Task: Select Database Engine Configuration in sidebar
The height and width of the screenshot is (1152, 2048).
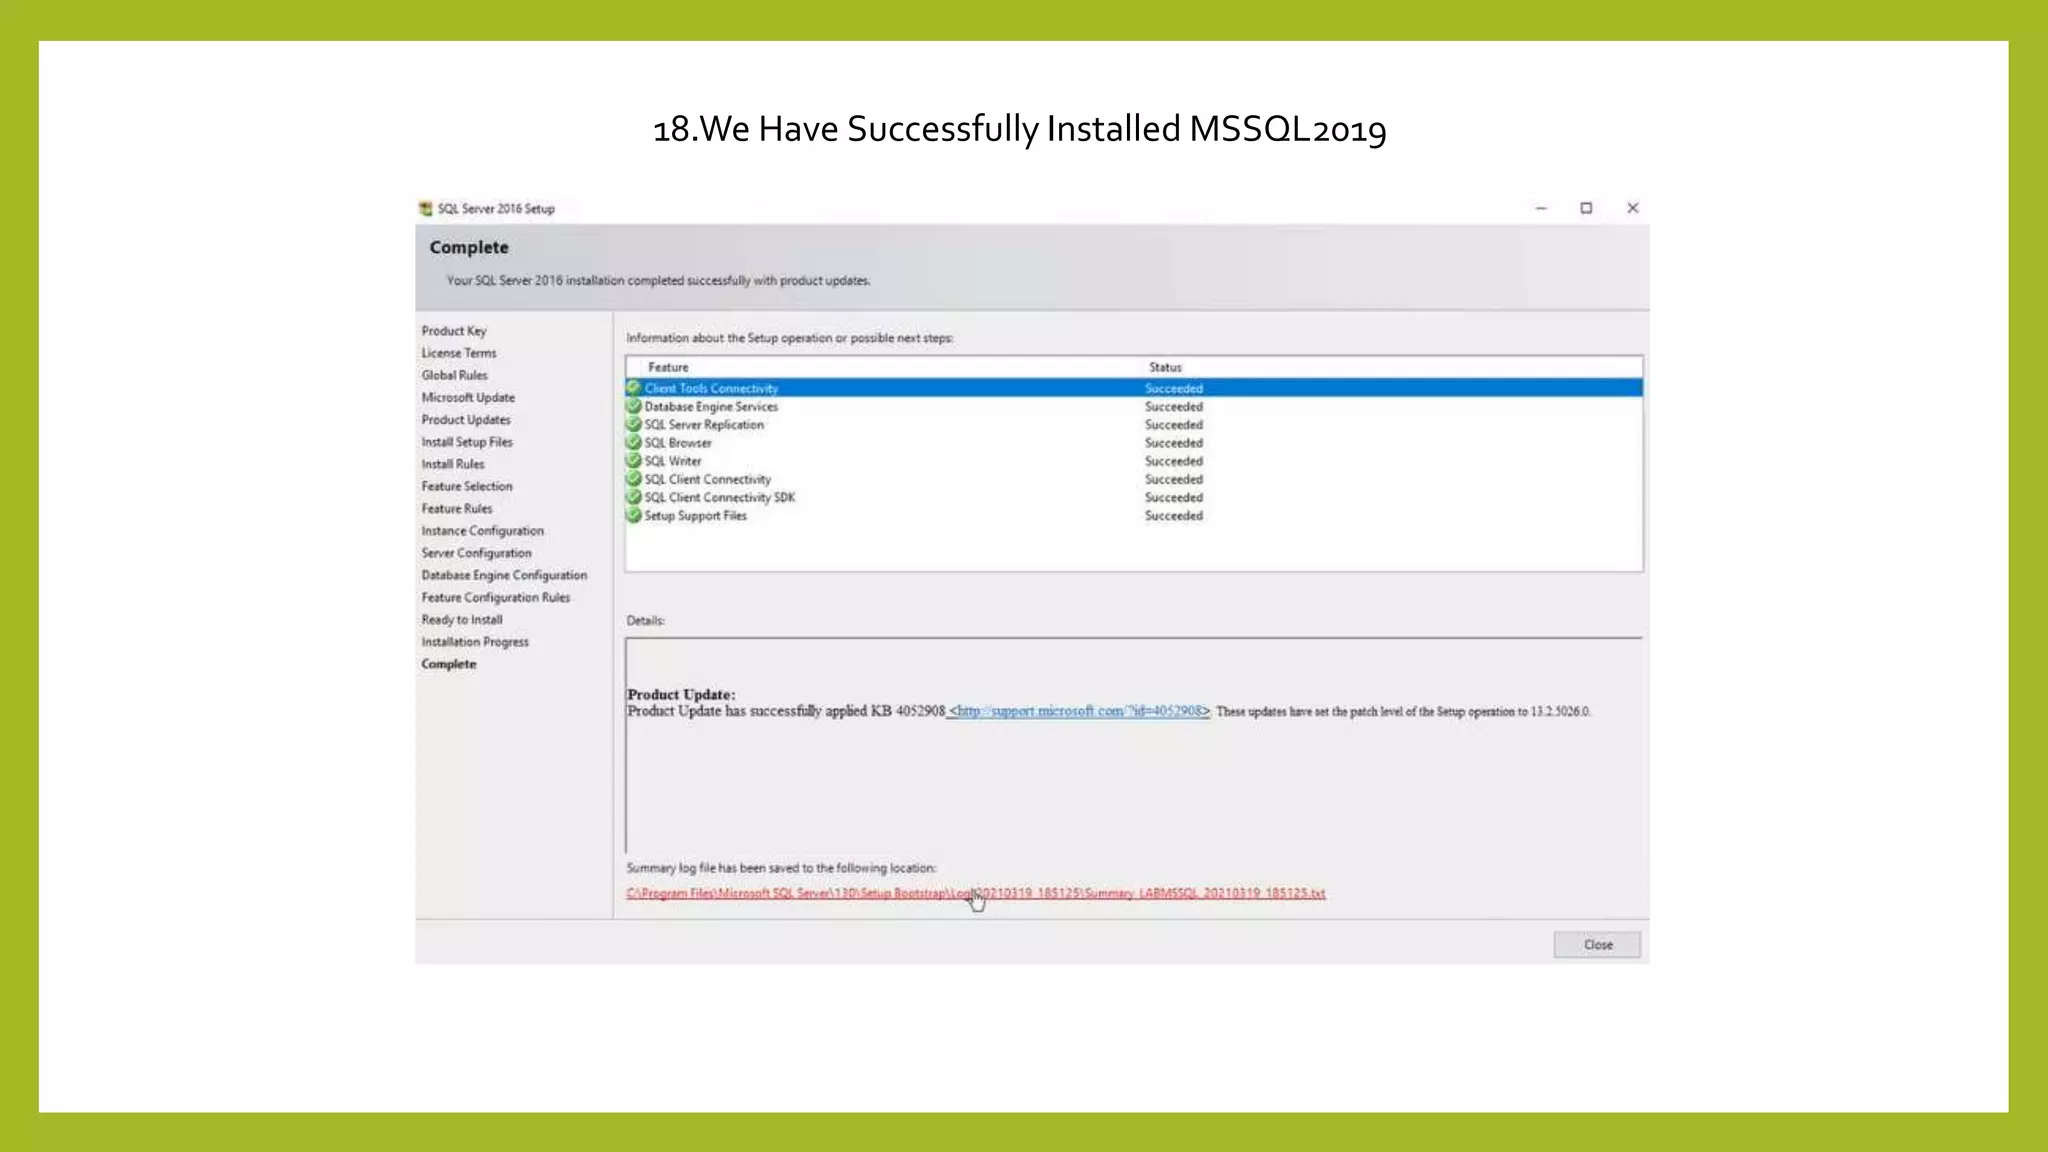Action: coord(504,575)
